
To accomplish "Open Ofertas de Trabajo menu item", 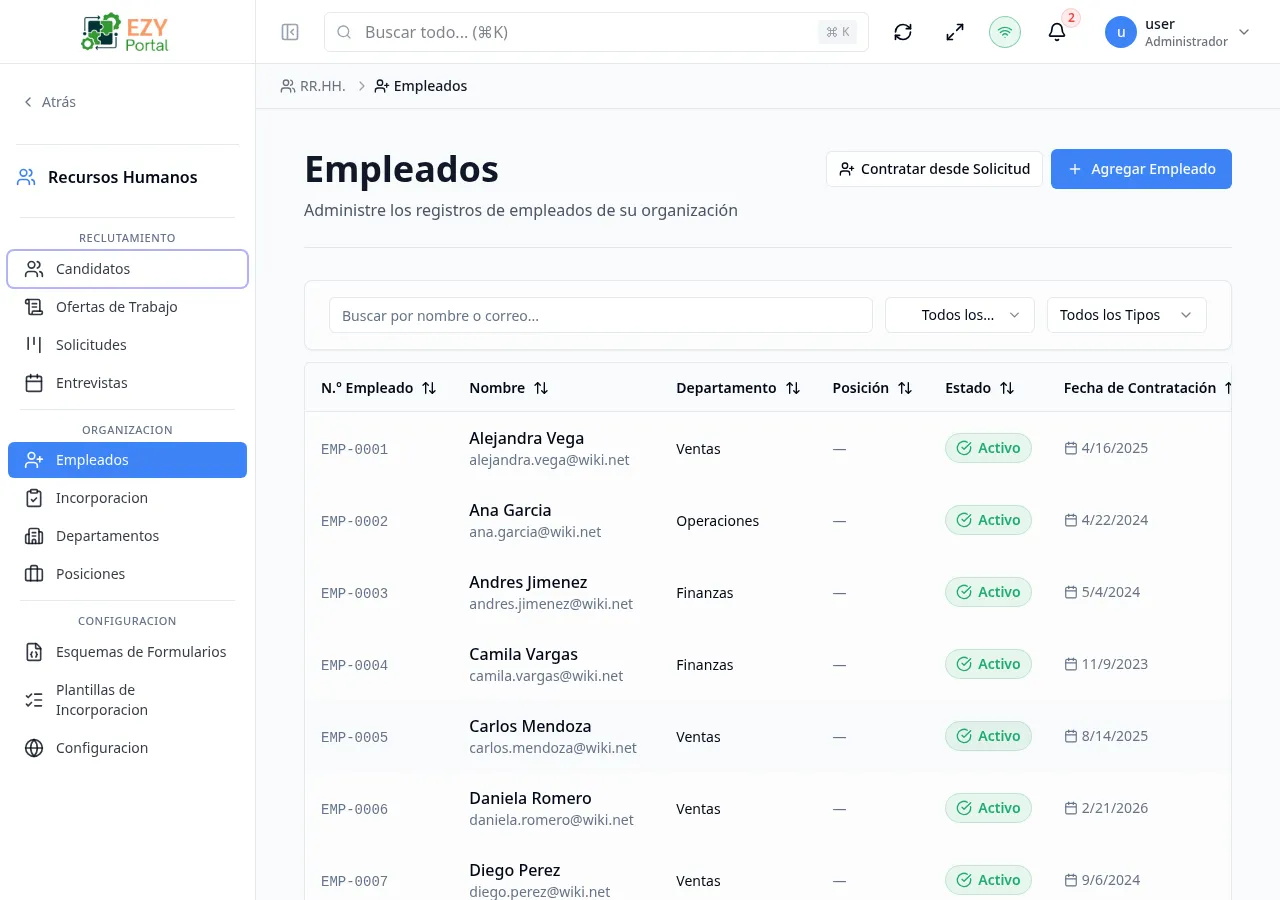I will [127, 307].
